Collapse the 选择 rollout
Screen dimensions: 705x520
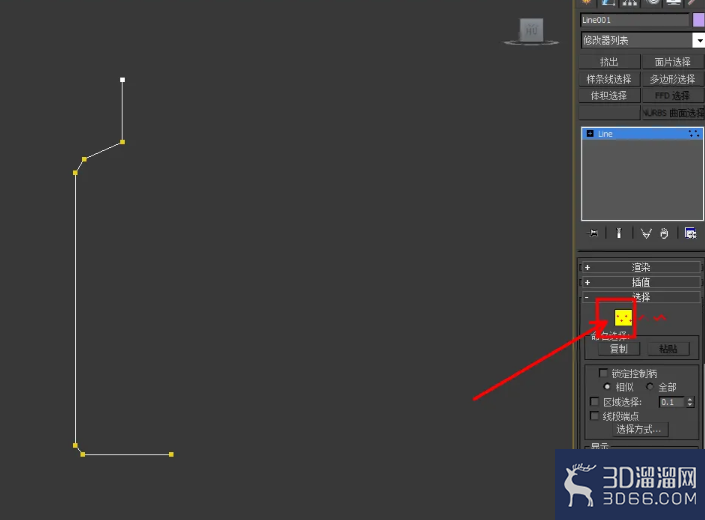[x=641, y=297]
